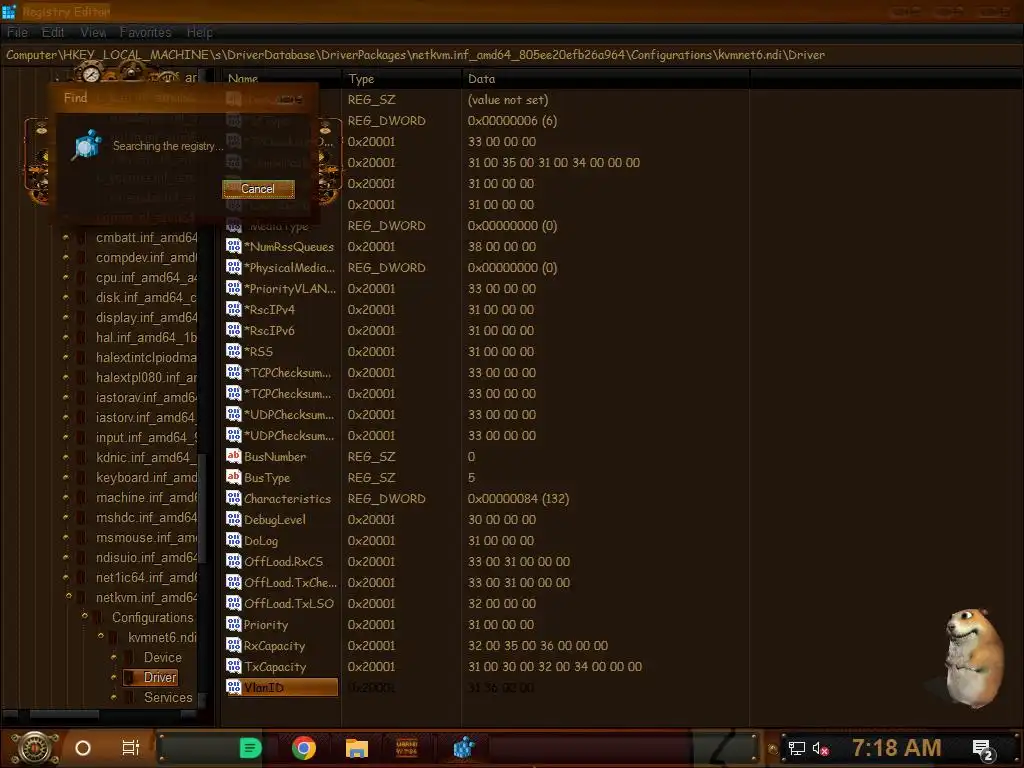Viewport: 1024px width, 768px height.
Task: Select the machine.inf_amd tree key
Action: pyautogui.click(x=146, y=498)
